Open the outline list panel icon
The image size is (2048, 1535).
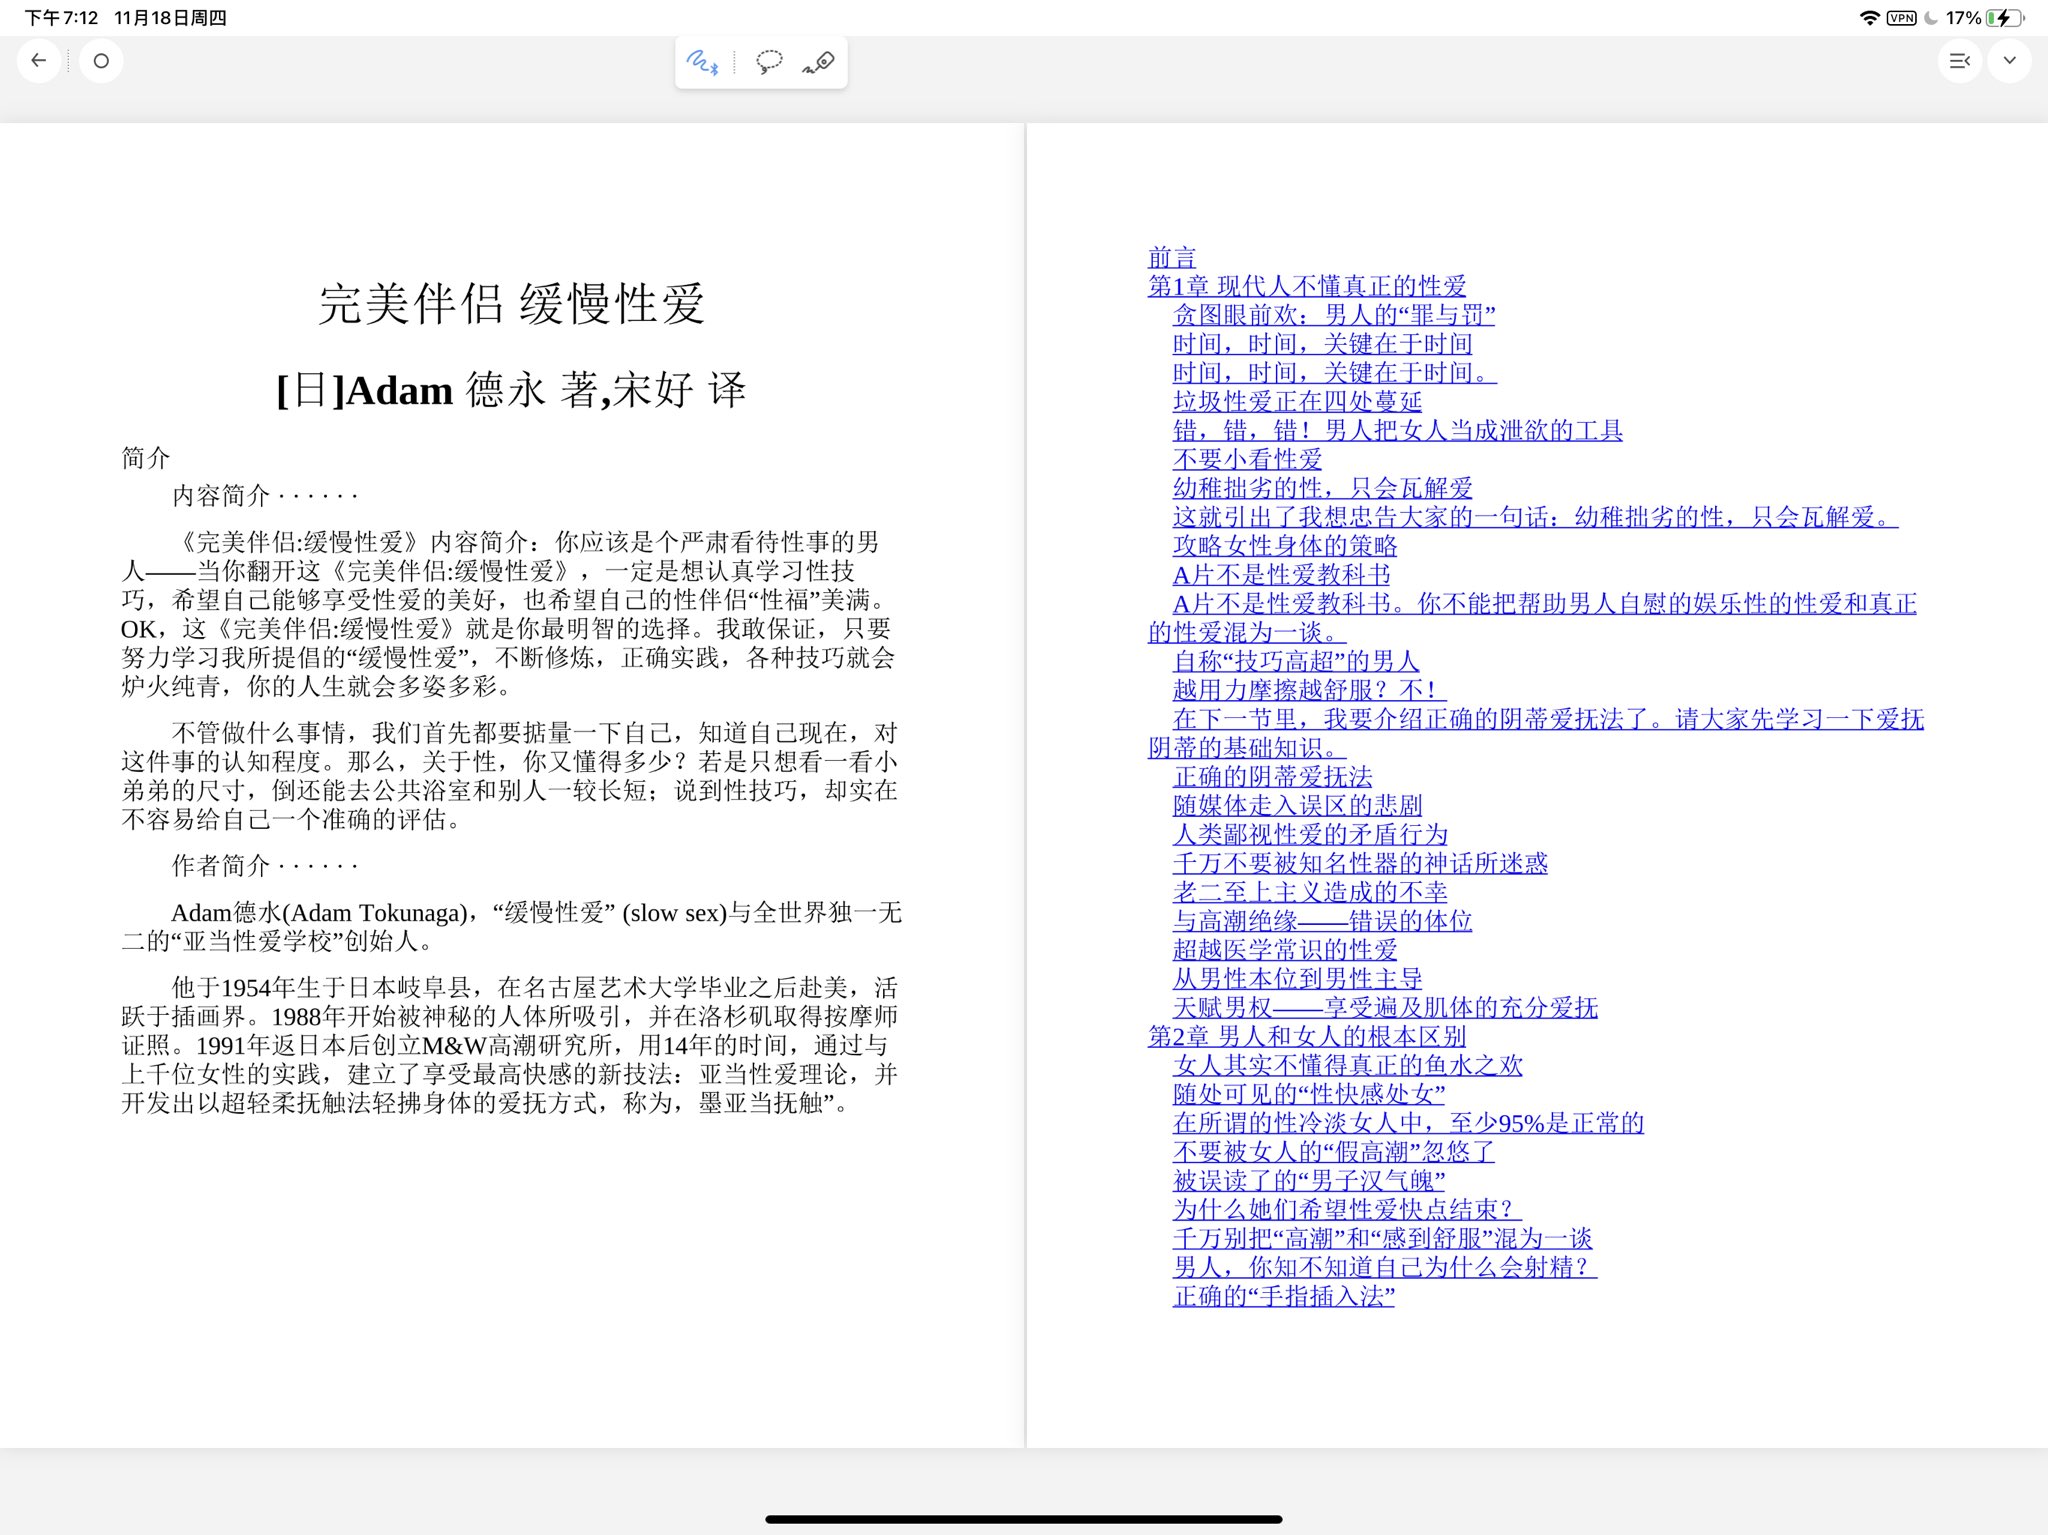click(1959, 61)
